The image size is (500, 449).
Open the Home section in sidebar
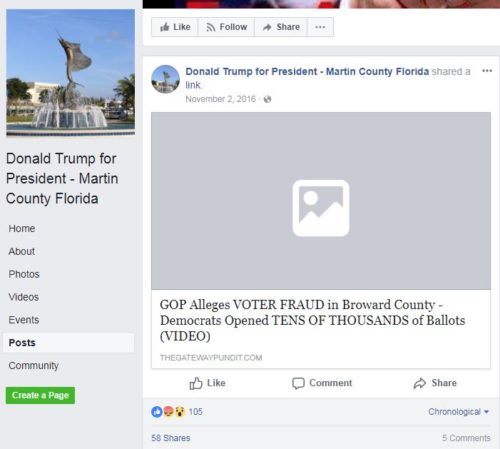tap(22, 228)
